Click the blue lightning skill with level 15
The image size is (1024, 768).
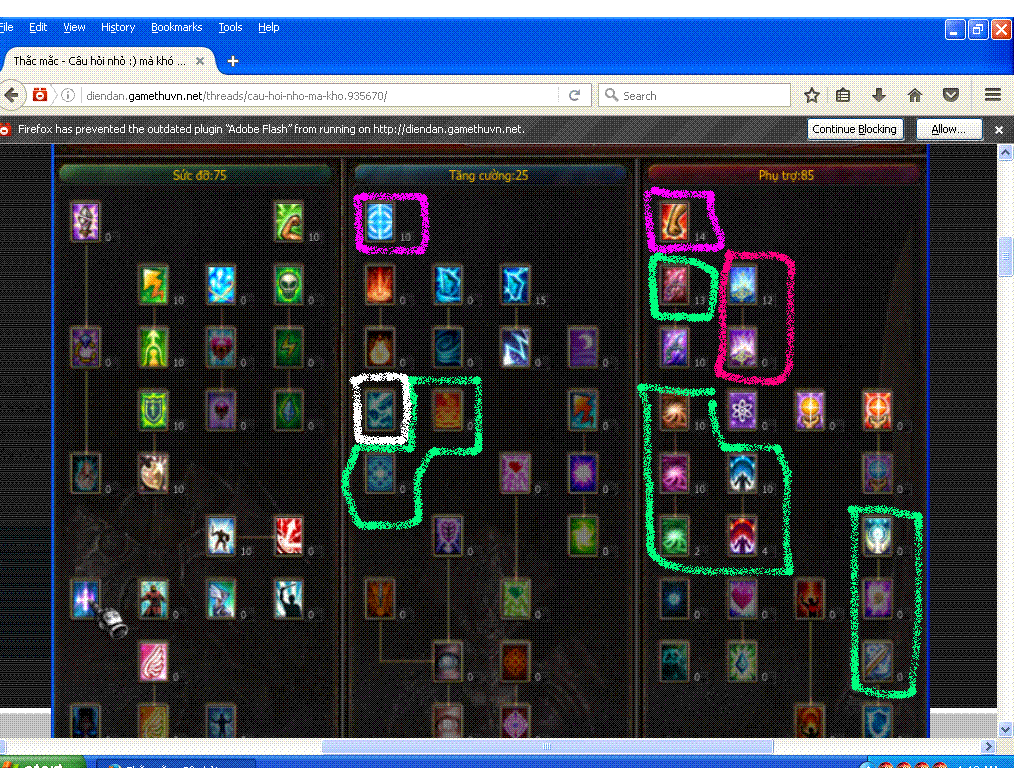(515, 285)
